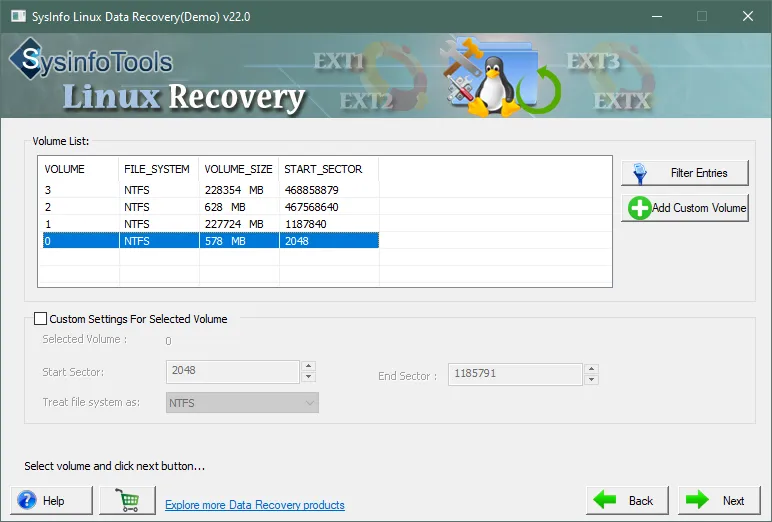772x522 pixels.
Task: Proceed with the Next button
Action: [719, 500]
